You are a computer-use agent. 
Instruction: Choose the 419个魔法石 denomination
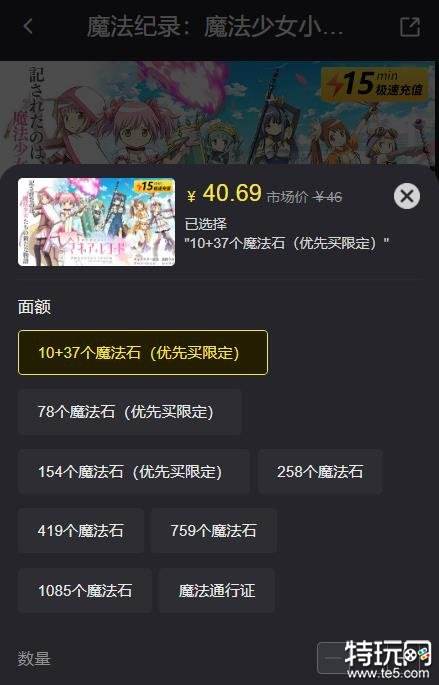(81, 531)
